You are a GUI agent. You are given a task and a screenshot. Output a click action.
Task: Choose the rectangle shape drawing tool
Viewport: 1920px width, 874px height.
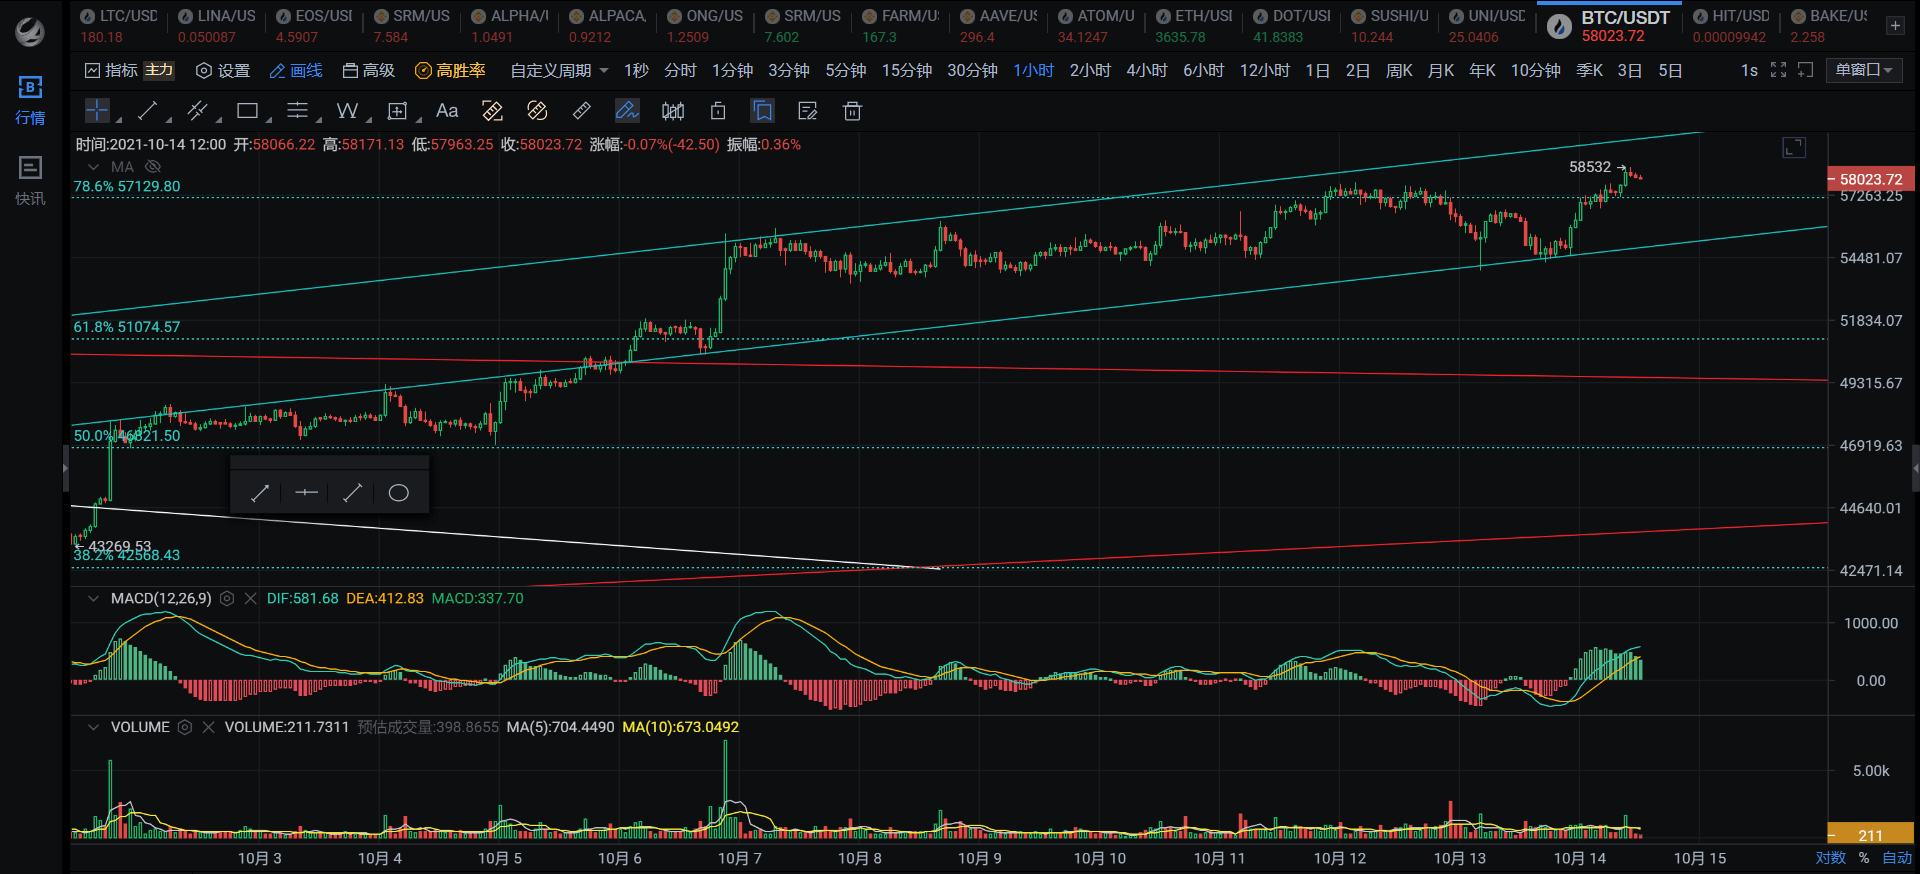pyautogui.click(x=247, y=110)
